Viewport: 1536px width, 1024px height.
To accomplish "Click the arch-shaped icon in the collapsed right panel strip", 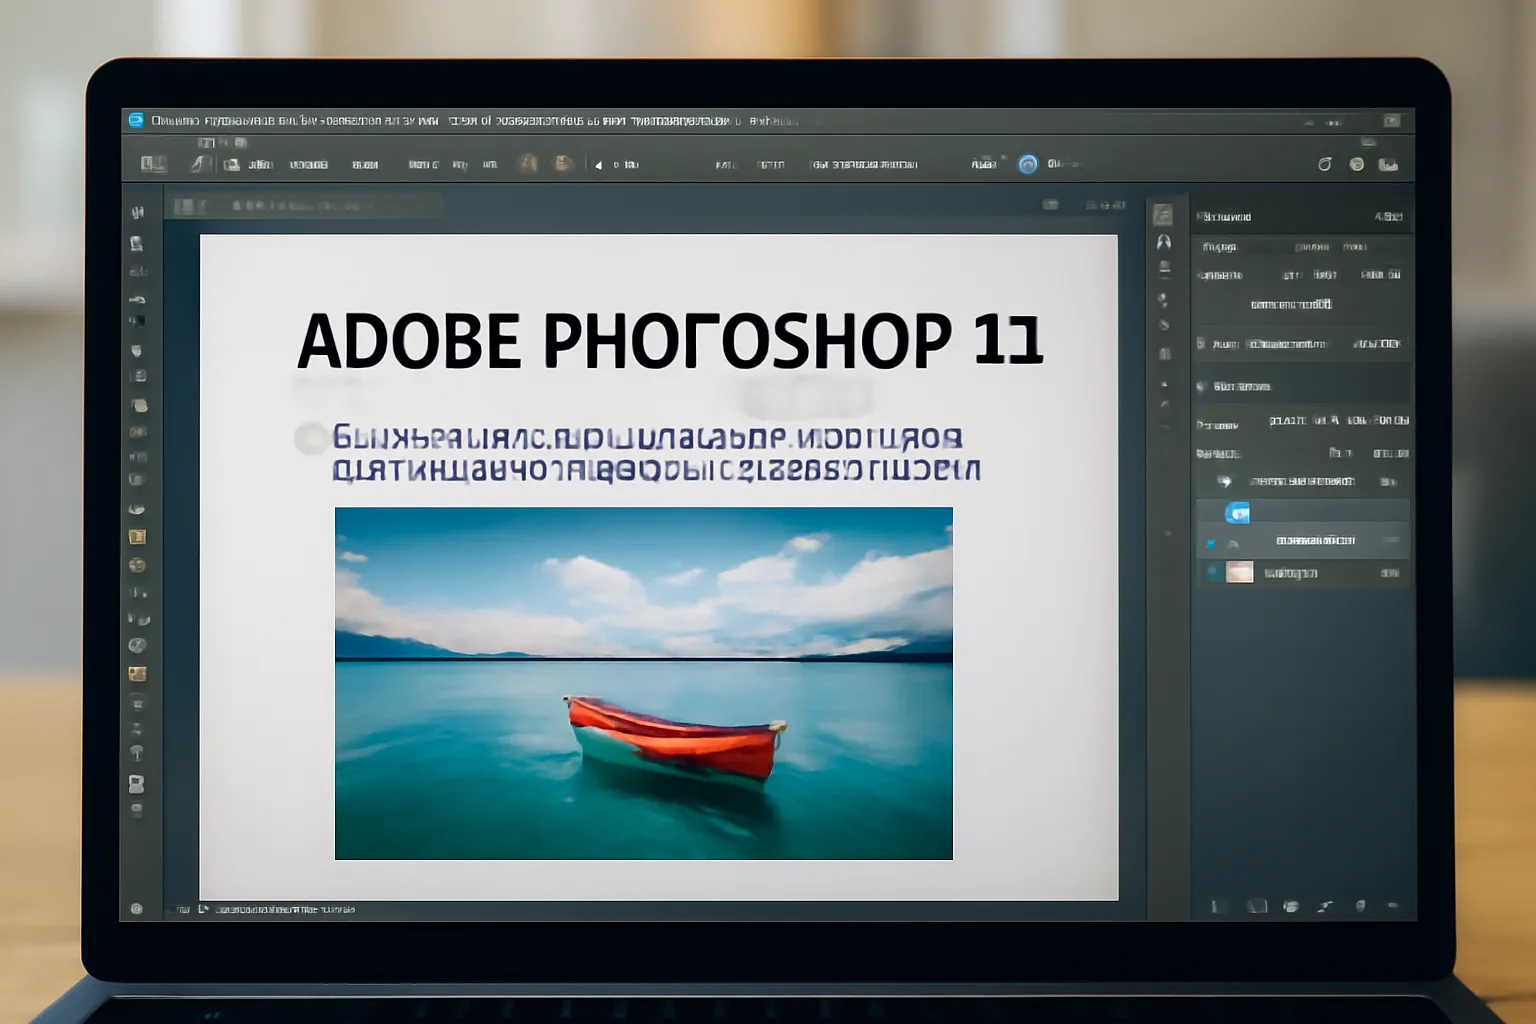I will coord(1163,242).
